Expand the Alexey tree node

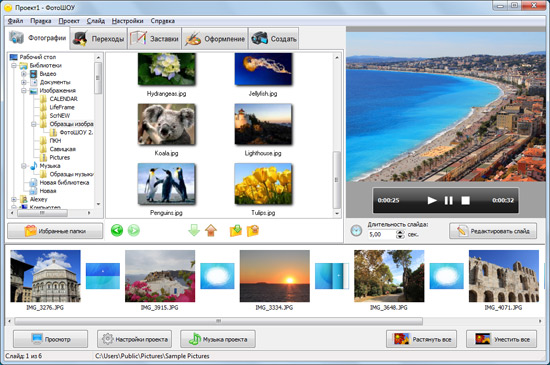point(14,200)
